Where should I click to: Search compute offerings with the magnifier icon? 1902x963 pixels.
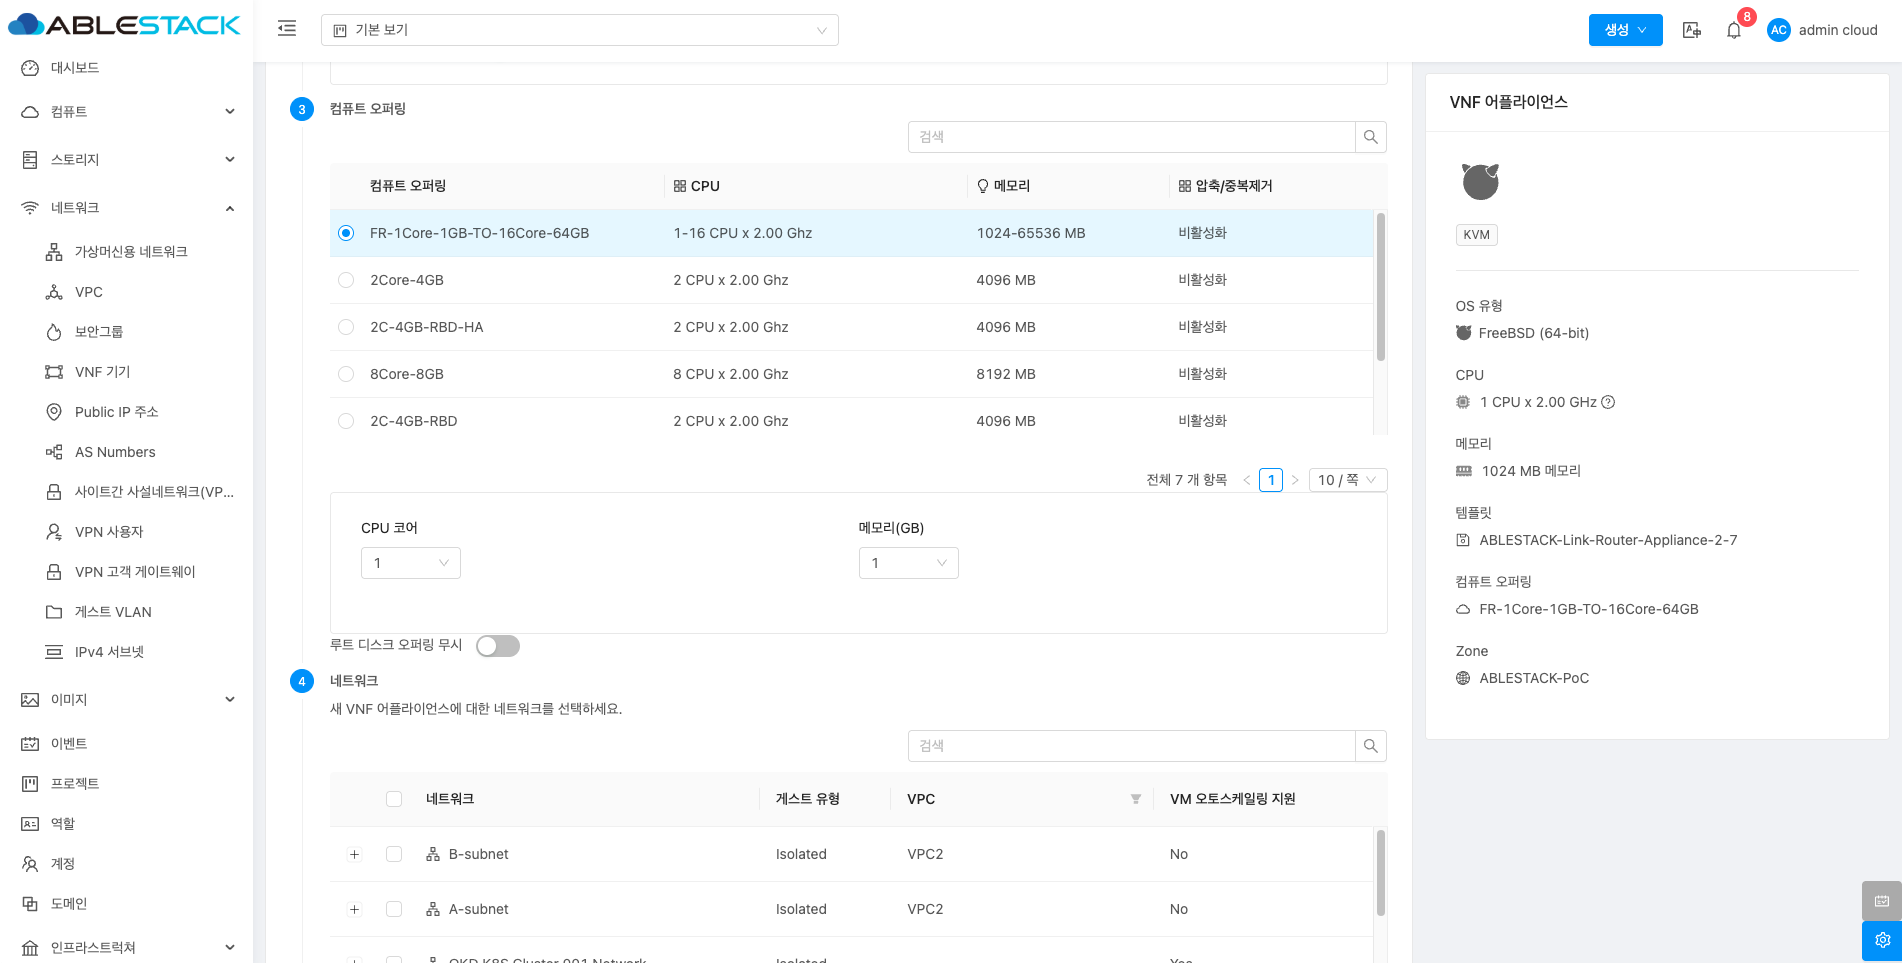1370,137
